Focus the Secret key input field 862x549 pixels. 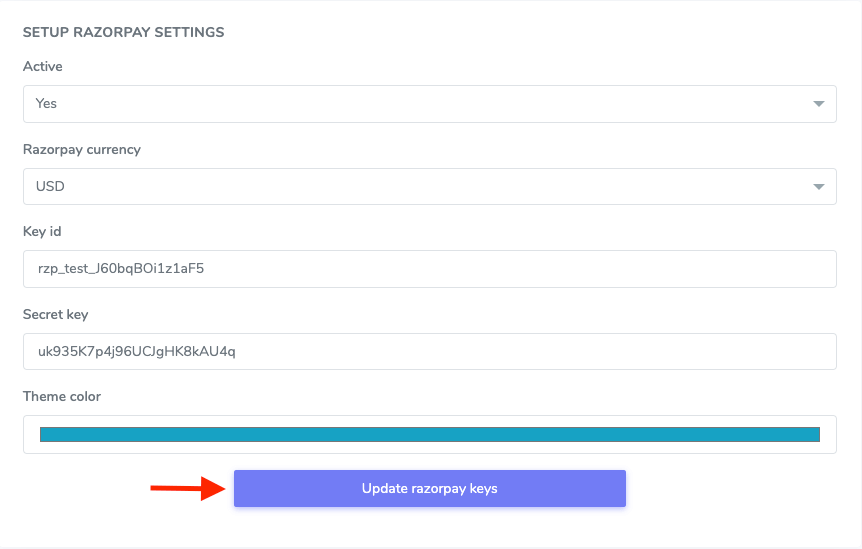(500, 351)
